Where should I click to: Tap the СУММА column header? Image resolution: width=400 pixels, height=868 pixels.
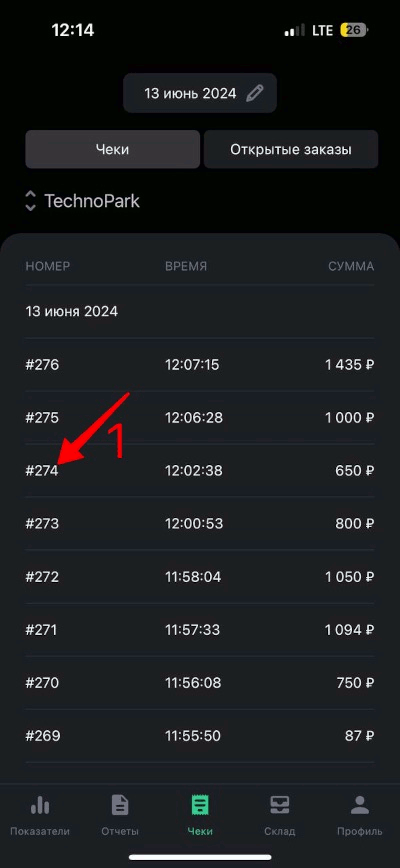pos(351,266)
